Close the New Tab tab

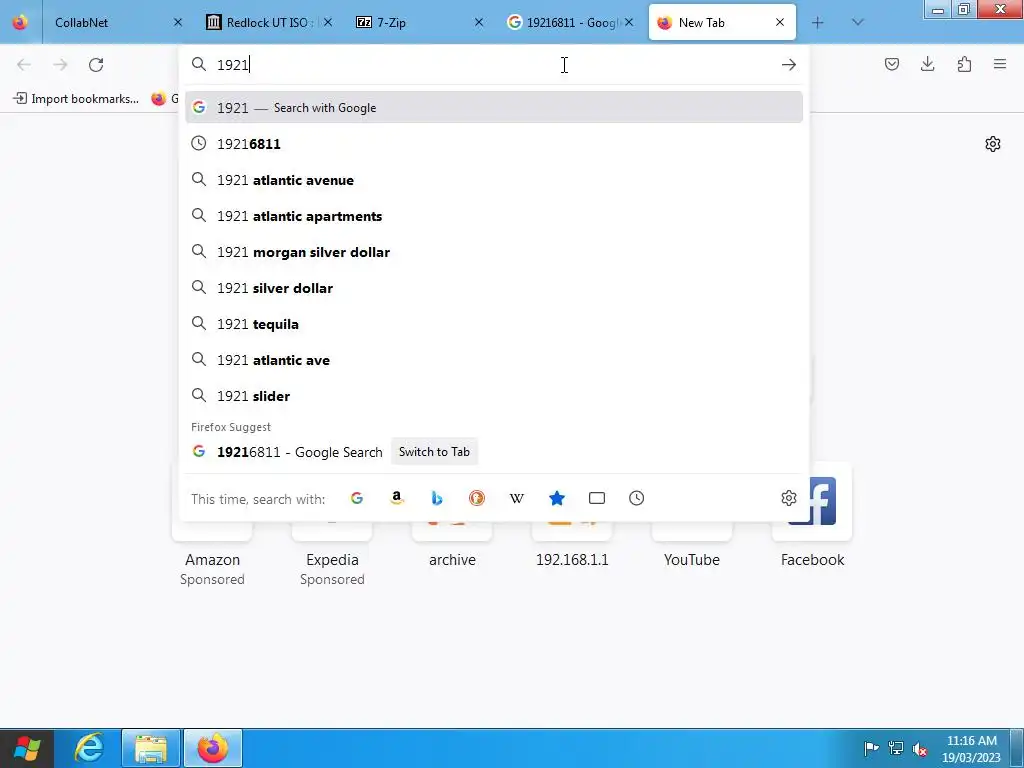[780, 23]
